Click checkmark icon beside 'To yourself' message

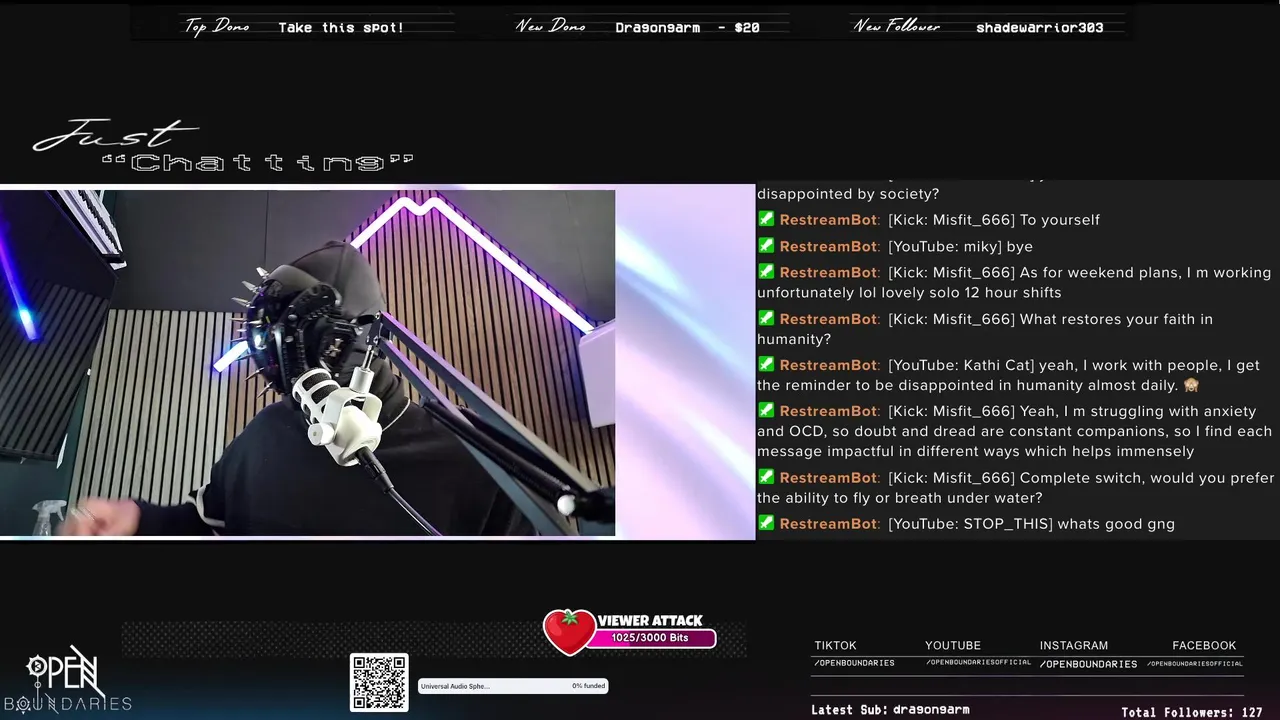(x=766, y=219)
